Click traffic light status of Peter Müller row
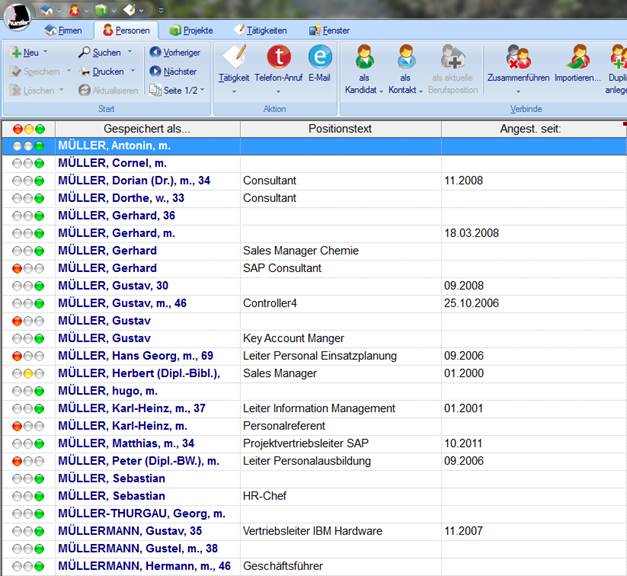This screenshot has height=576, width=627. pyautogui.click(x=28, y=461)
